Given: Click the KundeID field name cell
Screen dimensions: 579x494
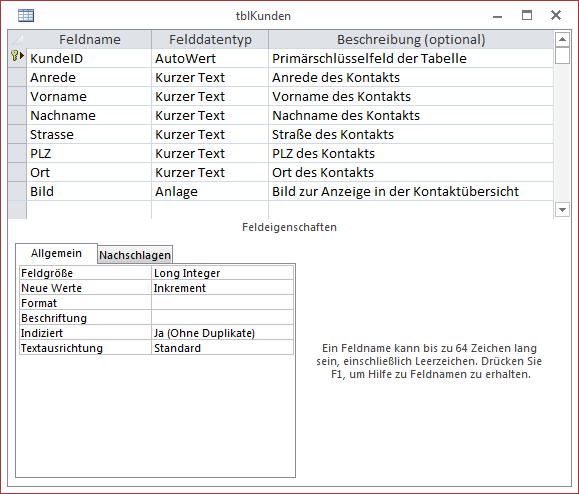Looking at the screenshot, I should (89, 58).
